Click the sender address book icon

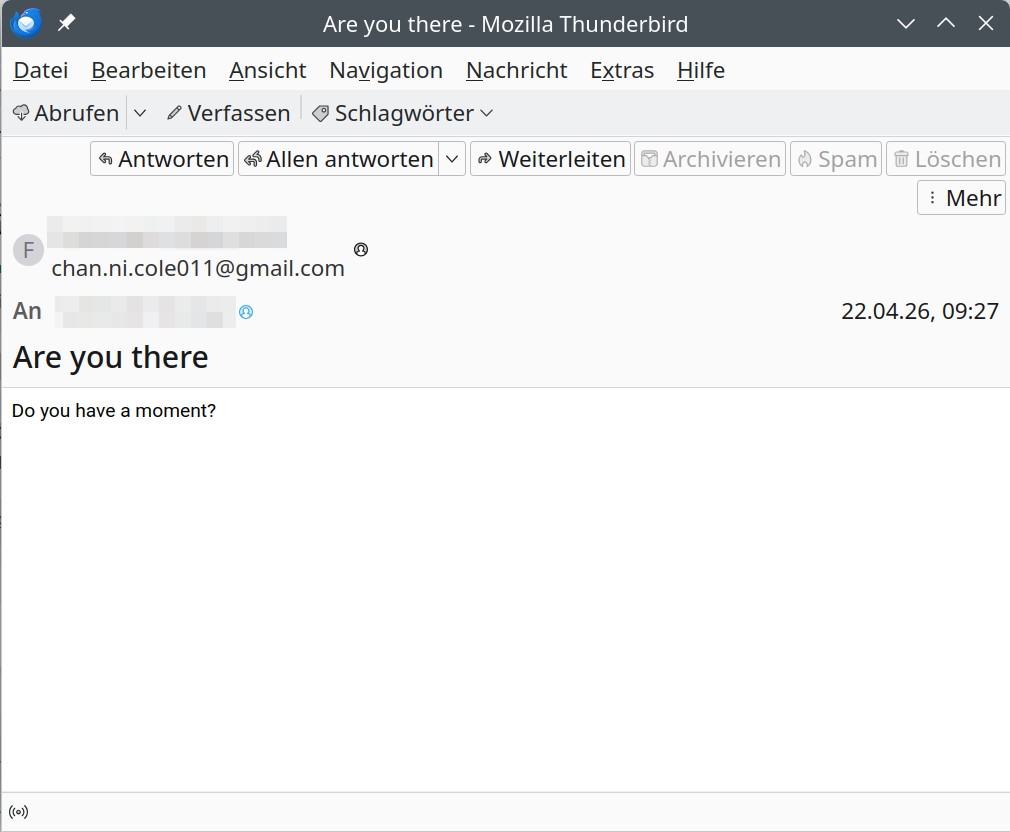361,249
